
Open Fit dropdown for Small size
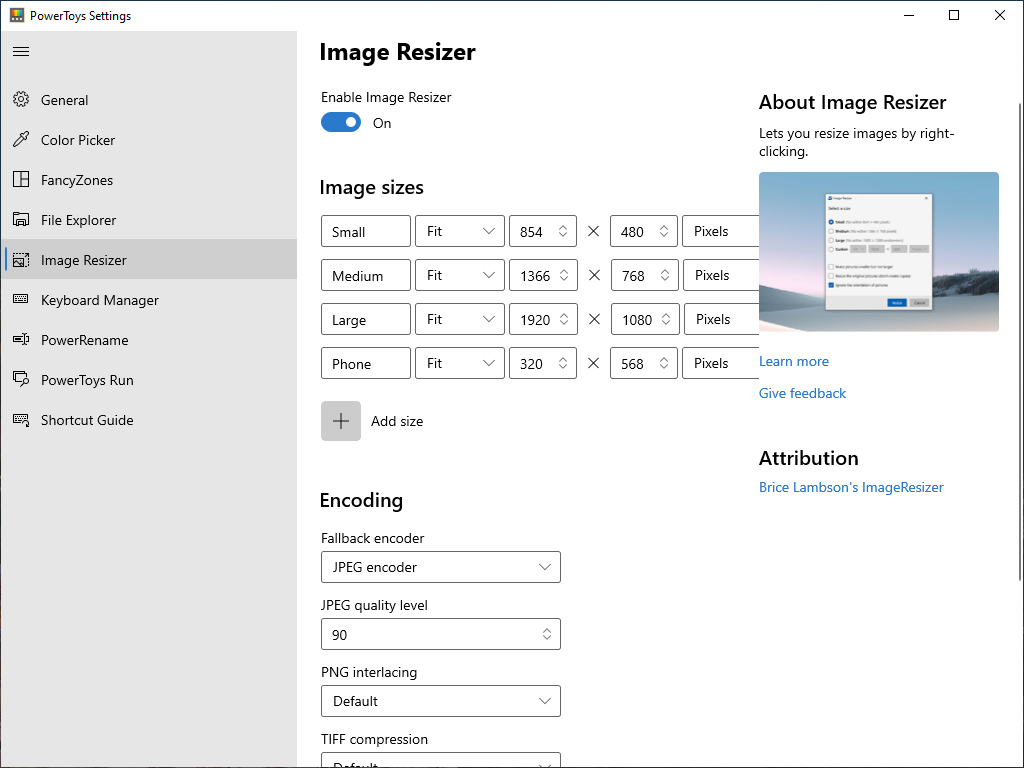[x=460, y=231]
